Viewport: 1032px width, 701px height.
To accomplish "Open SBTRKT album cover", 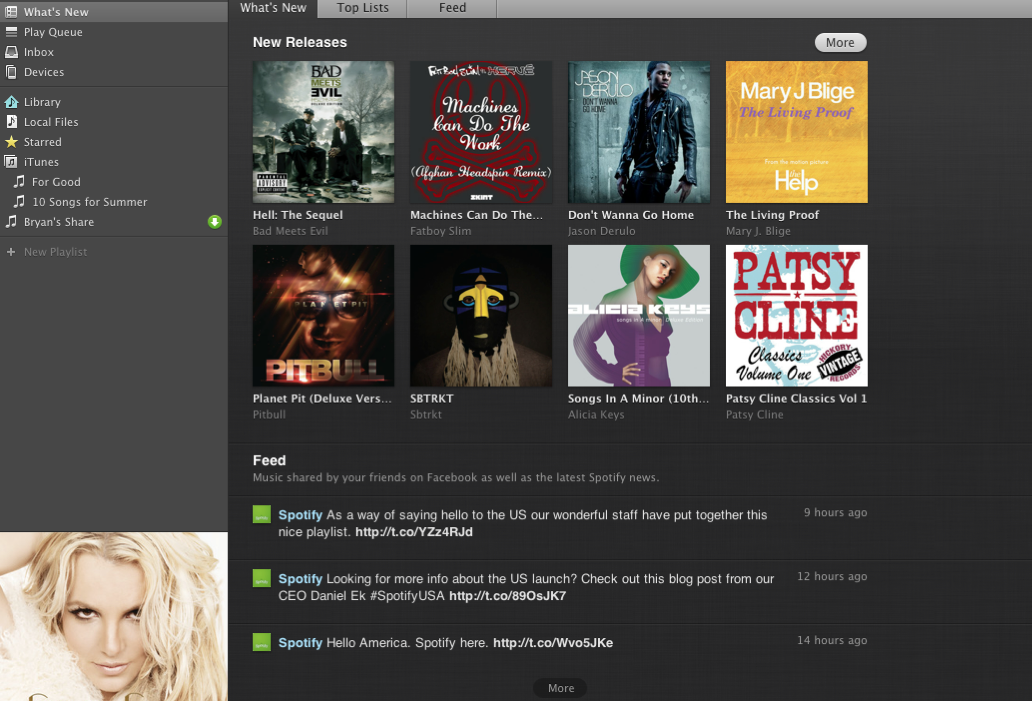I will coord(481,315).
